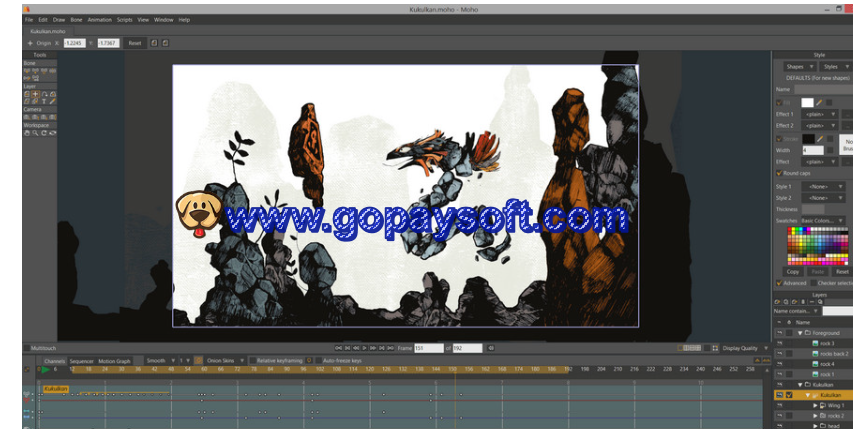Select the Zoom Workspace magnifier tool
Screen dimensions: 853x429
(x=35, y=133)
